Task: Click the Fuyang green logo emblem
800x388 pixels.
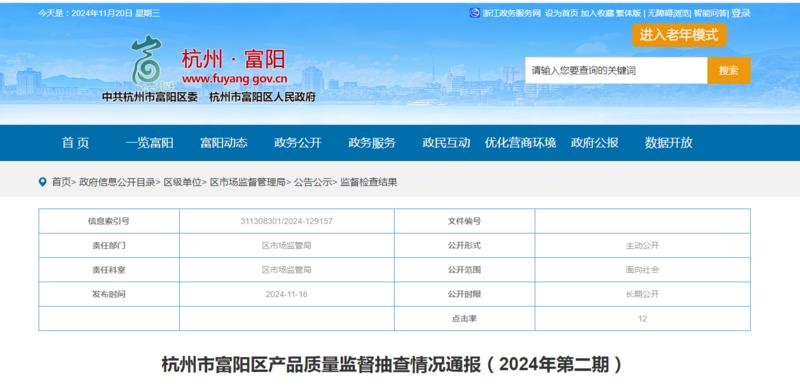Action: (x=147, y=61)
